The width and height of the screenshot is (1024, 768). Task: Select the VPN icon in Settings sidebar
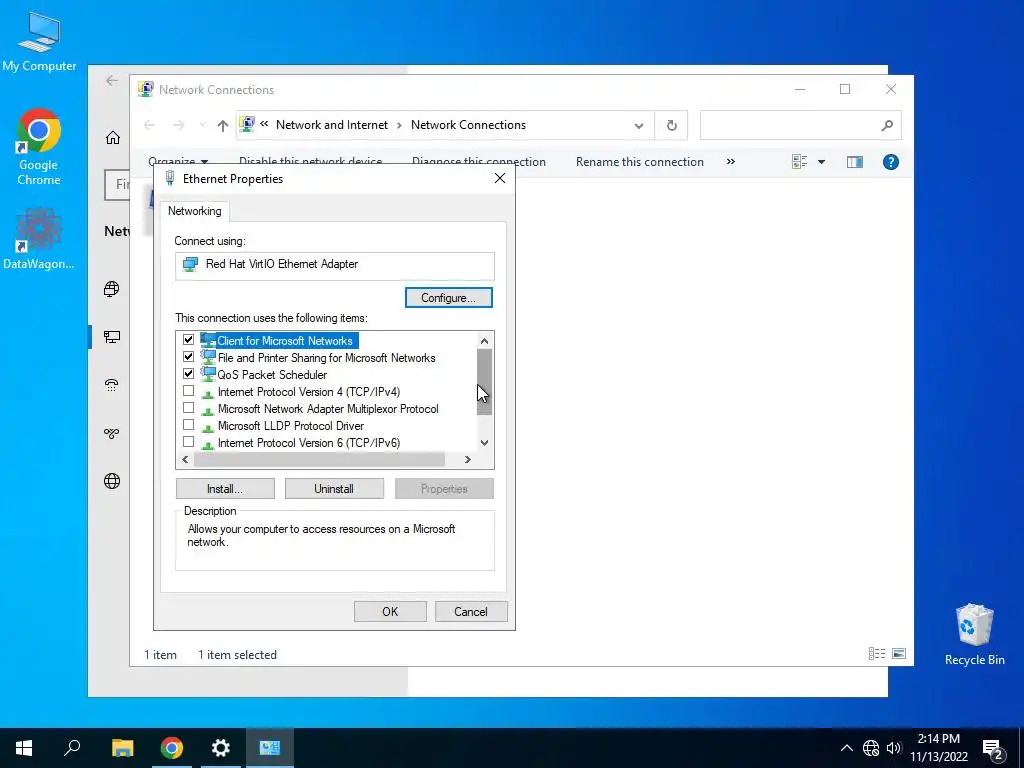tap(112, 433)
